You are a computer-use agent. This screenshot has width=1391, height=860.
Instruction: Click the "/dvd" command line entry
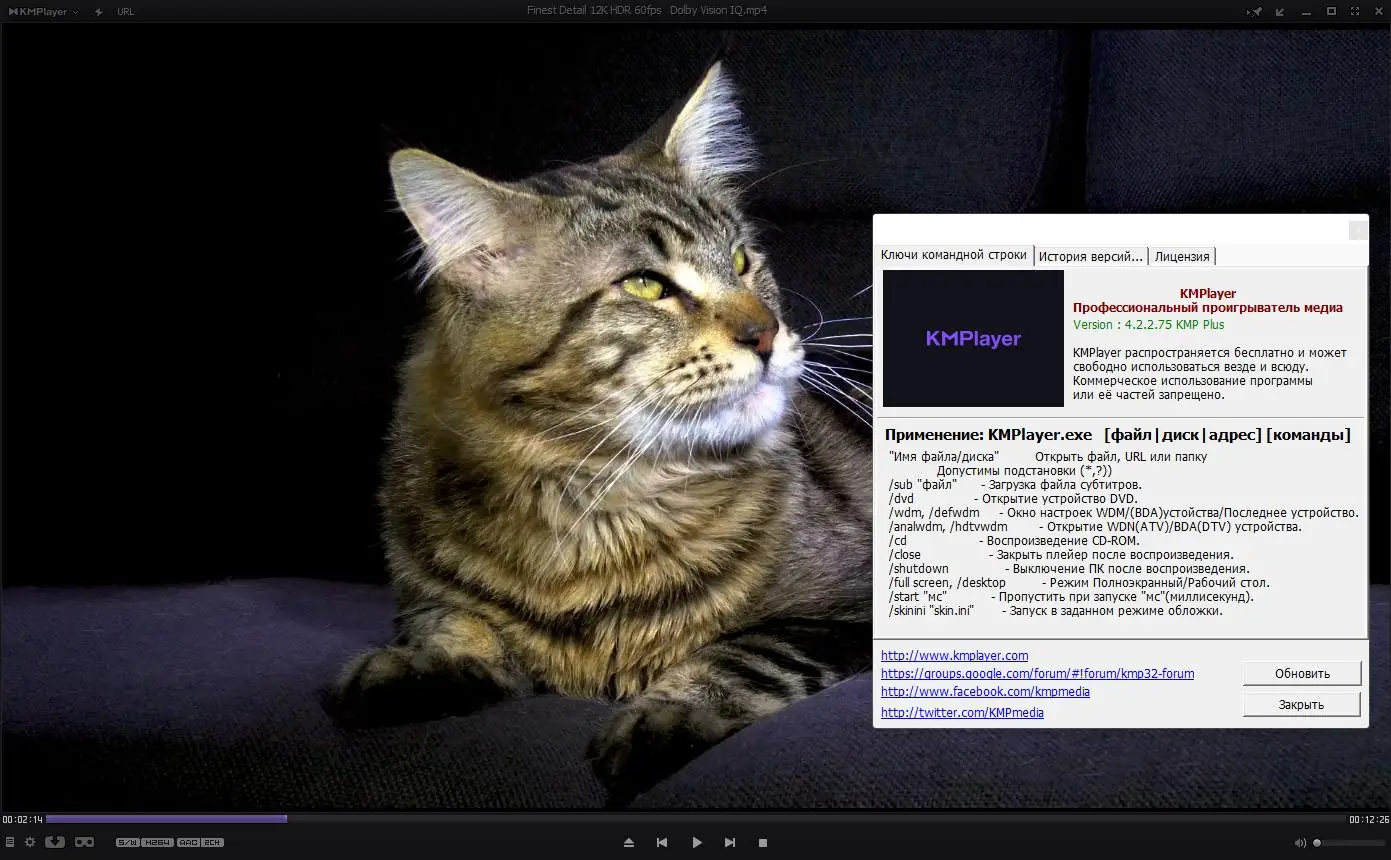coord(1013,499)
